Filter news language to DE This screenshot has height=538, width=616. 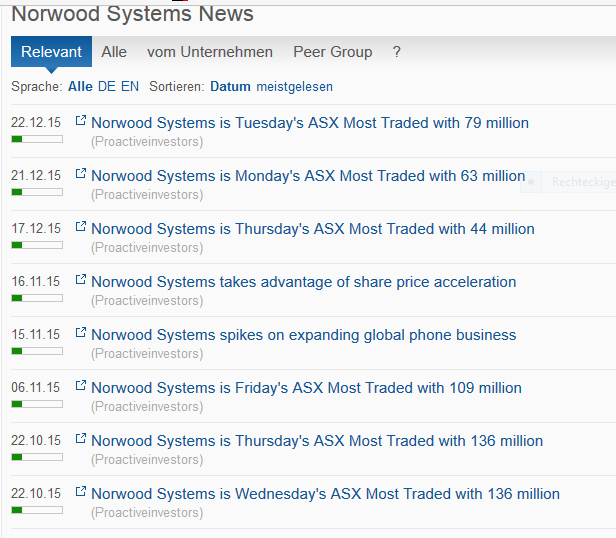[106, 87]
